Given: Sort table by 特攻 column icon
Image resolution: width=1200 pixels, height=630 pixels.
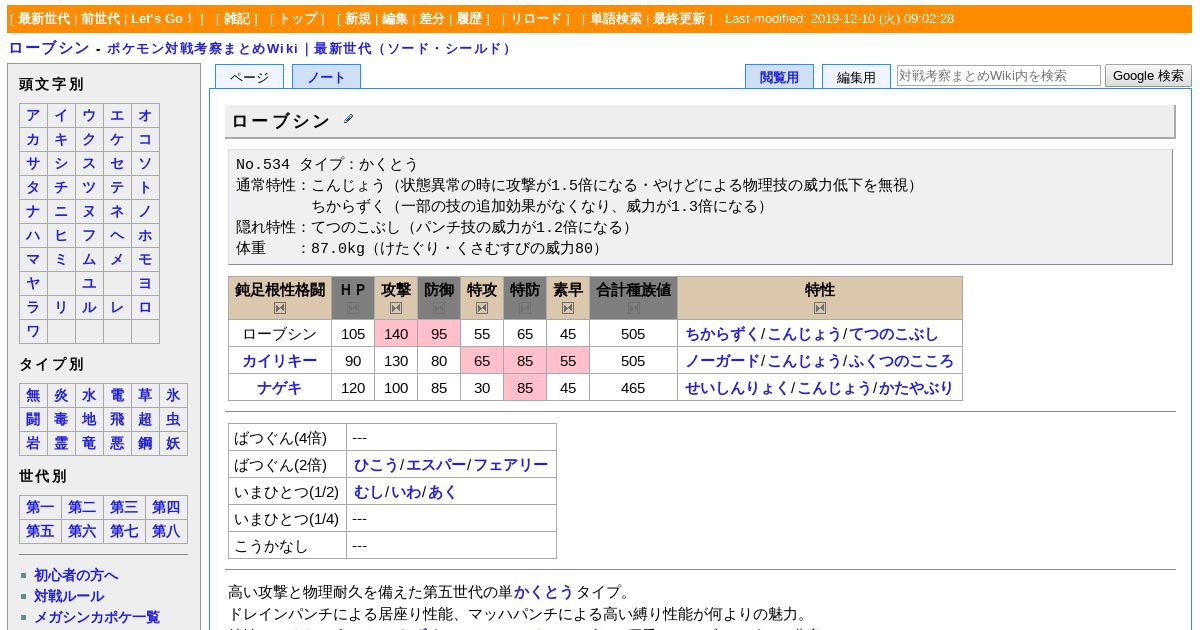Looking at the screenshot, I should 482,308.
